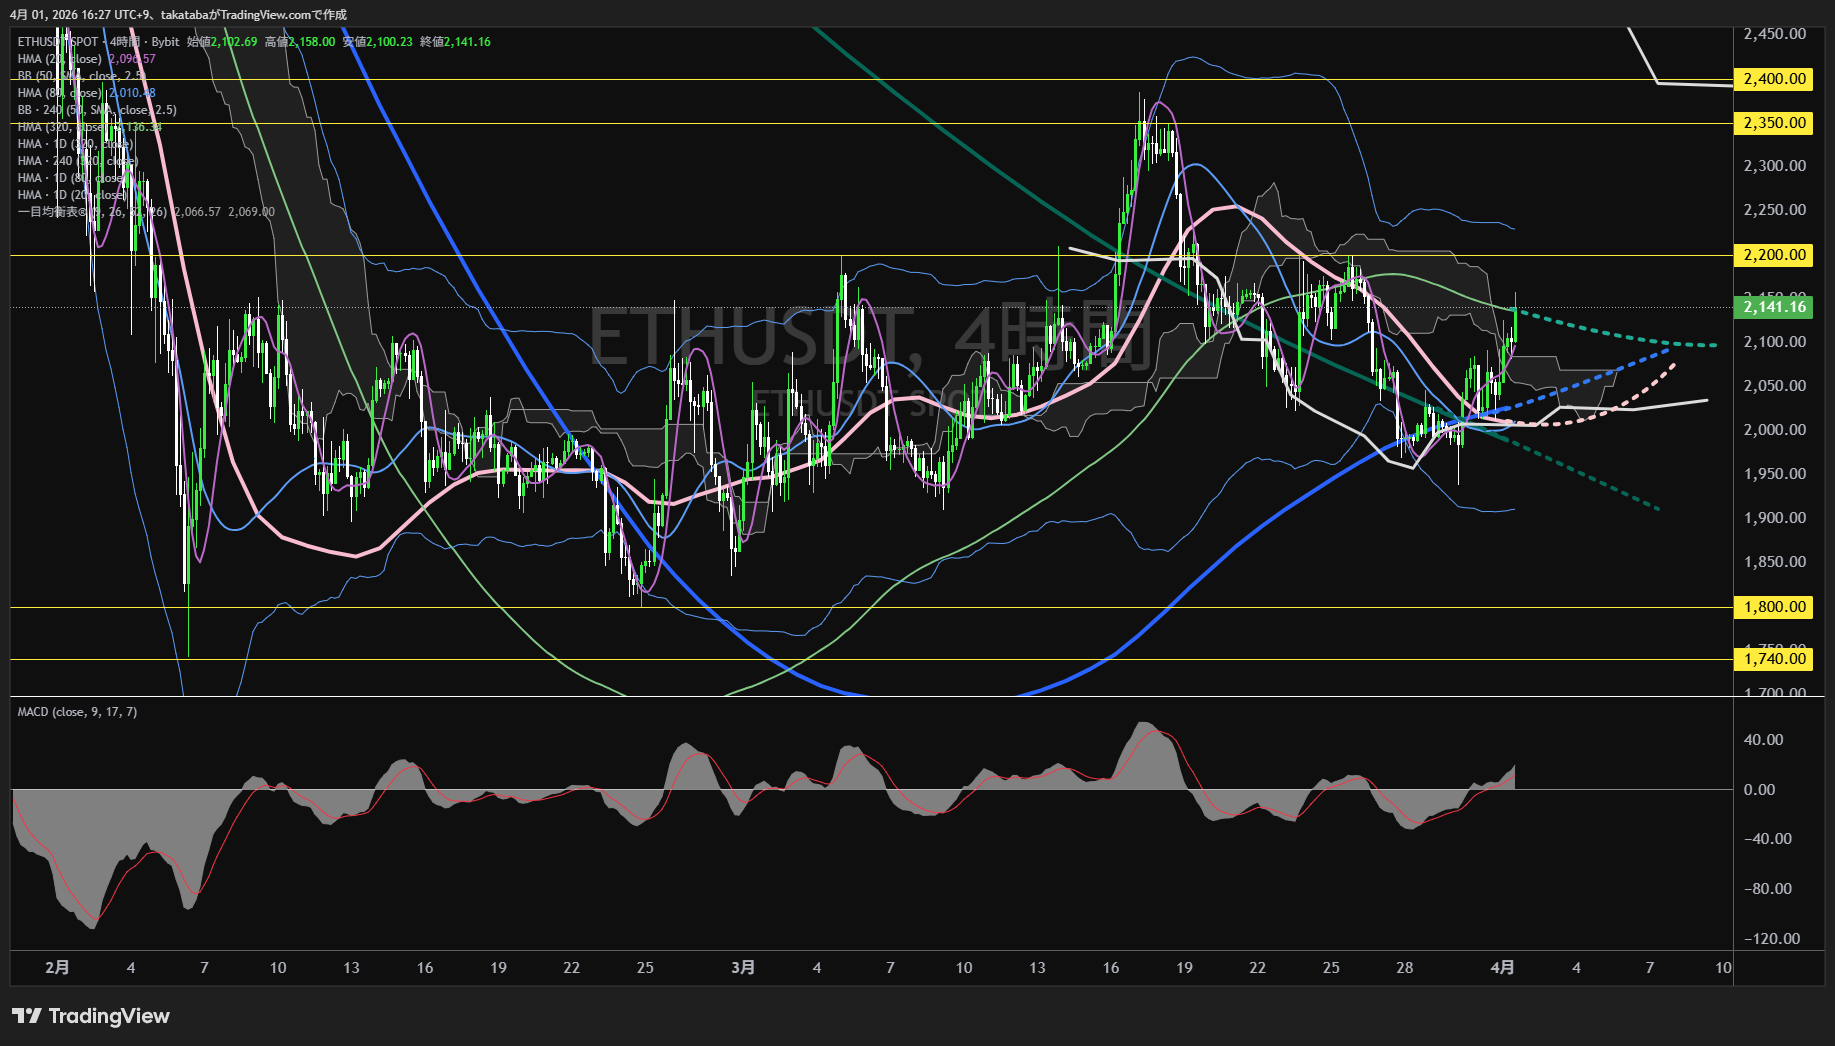Click the 2,200.00 yellow price level tag
The height and width of the screenshot is (1046, 1835).
click(1774, 255)
